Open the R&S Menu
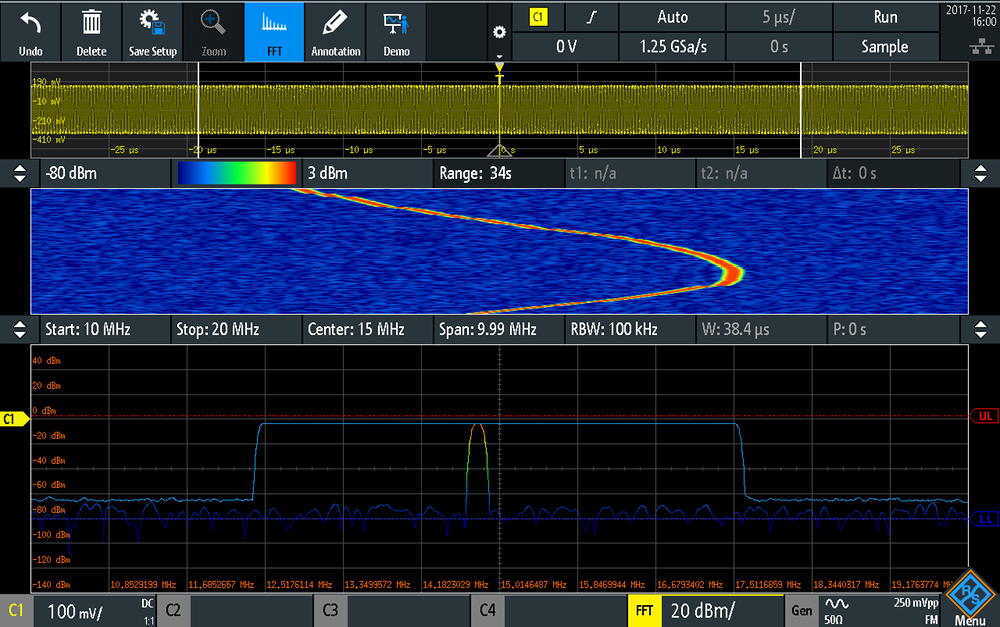 click(x=970, y=600)
